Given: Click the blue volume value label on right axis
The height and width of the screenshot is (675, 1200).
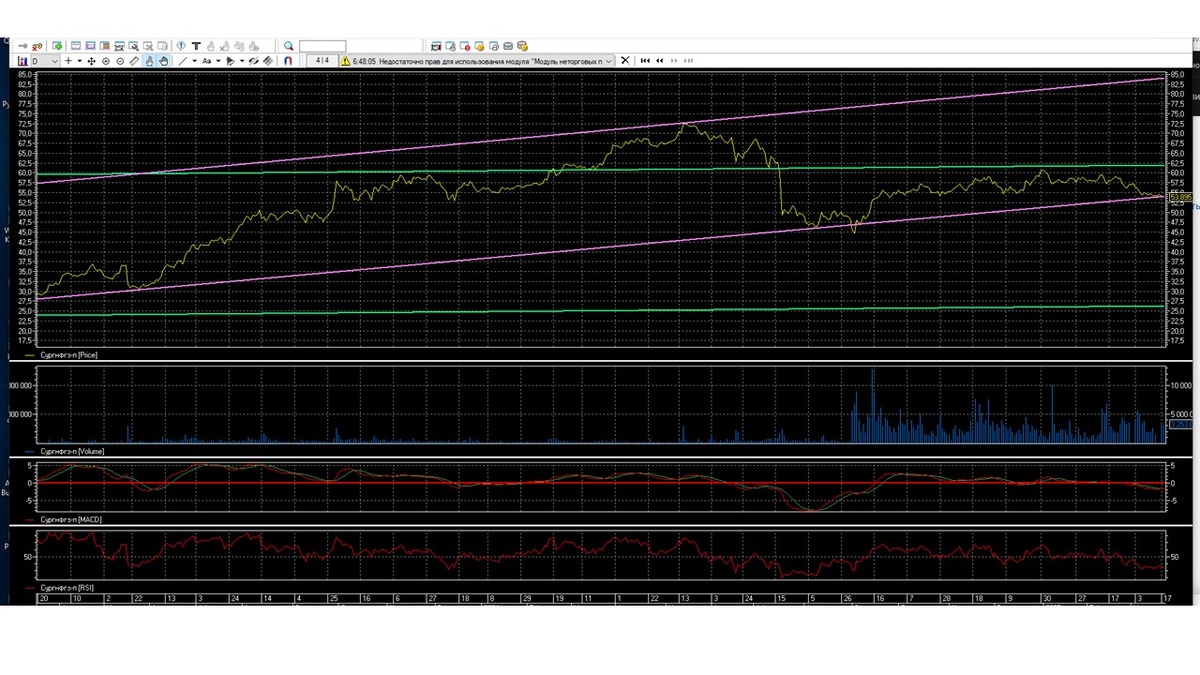Looking at the screenshot, I should (x=1181, y=425).
